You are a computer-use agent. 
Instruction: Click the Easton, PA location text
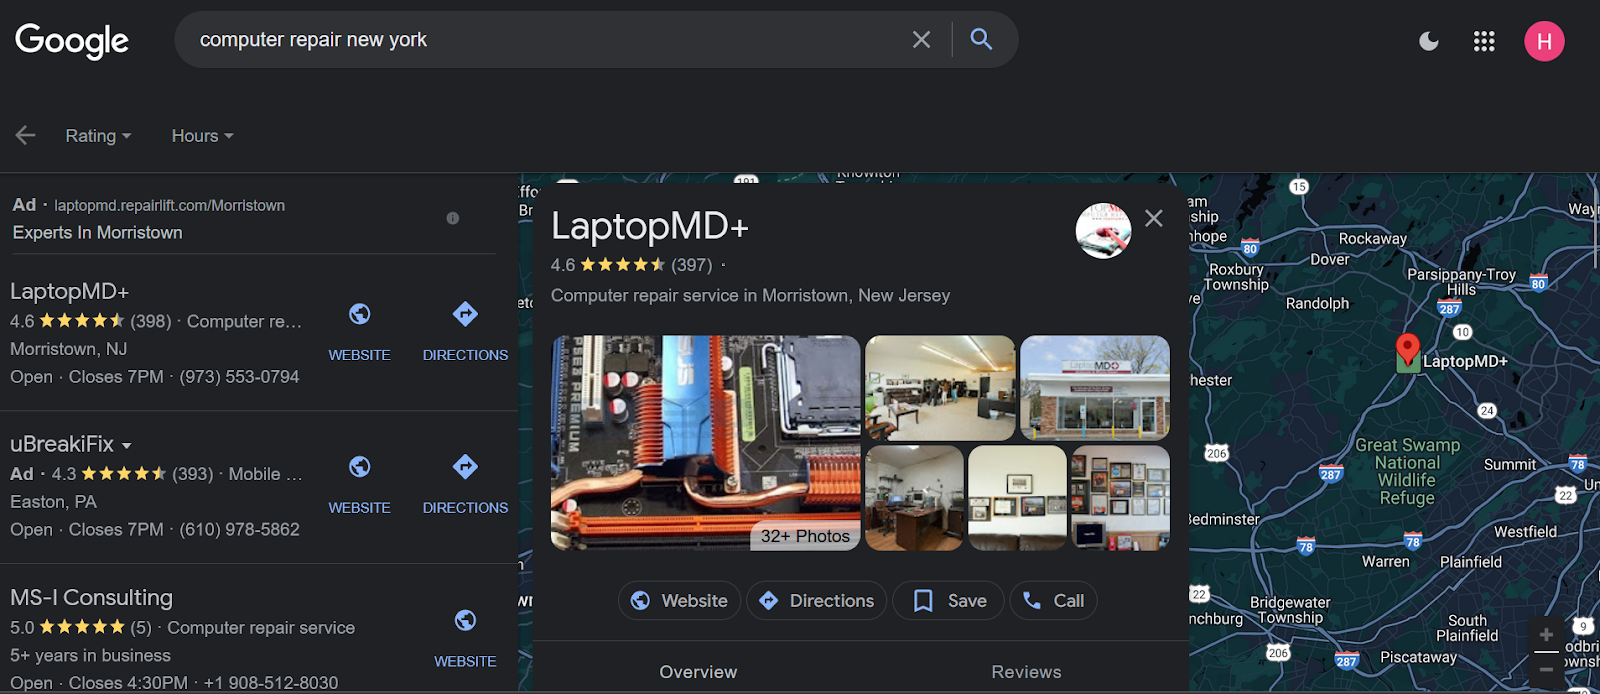53,502
